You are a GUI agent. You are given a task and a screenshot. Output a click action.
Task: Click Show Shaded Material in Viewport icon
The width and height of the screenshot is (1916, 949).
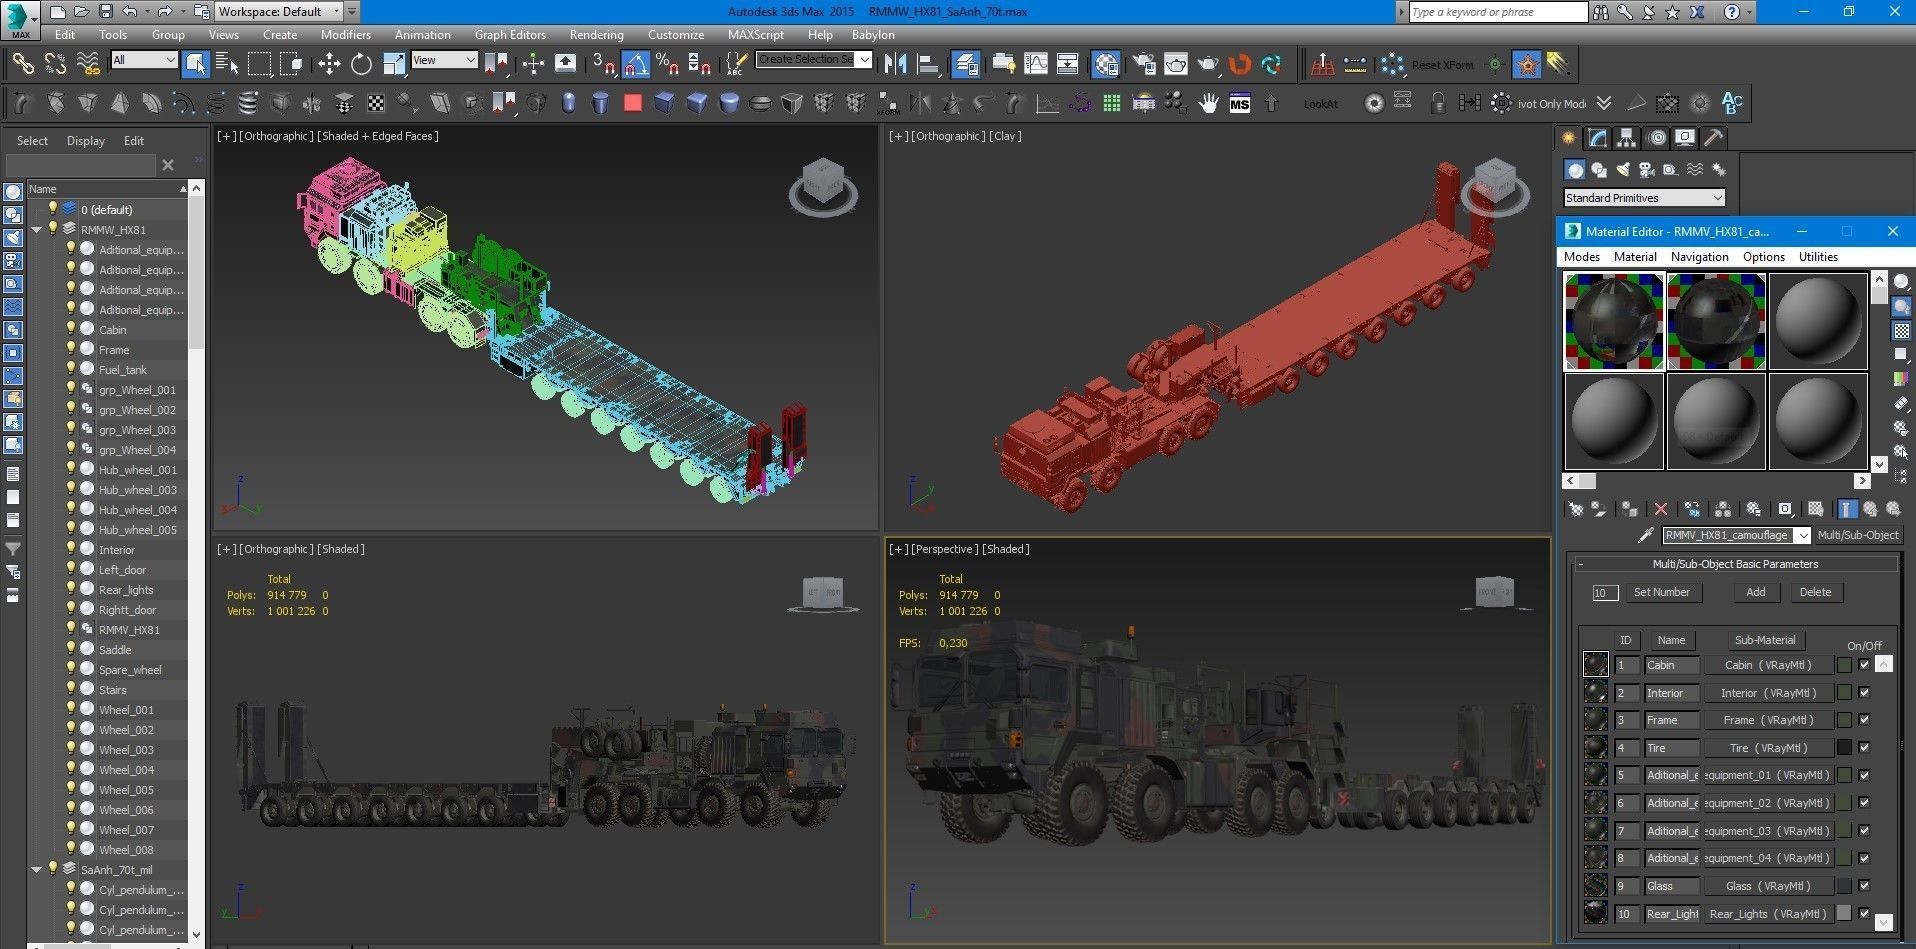(1816, 509)
